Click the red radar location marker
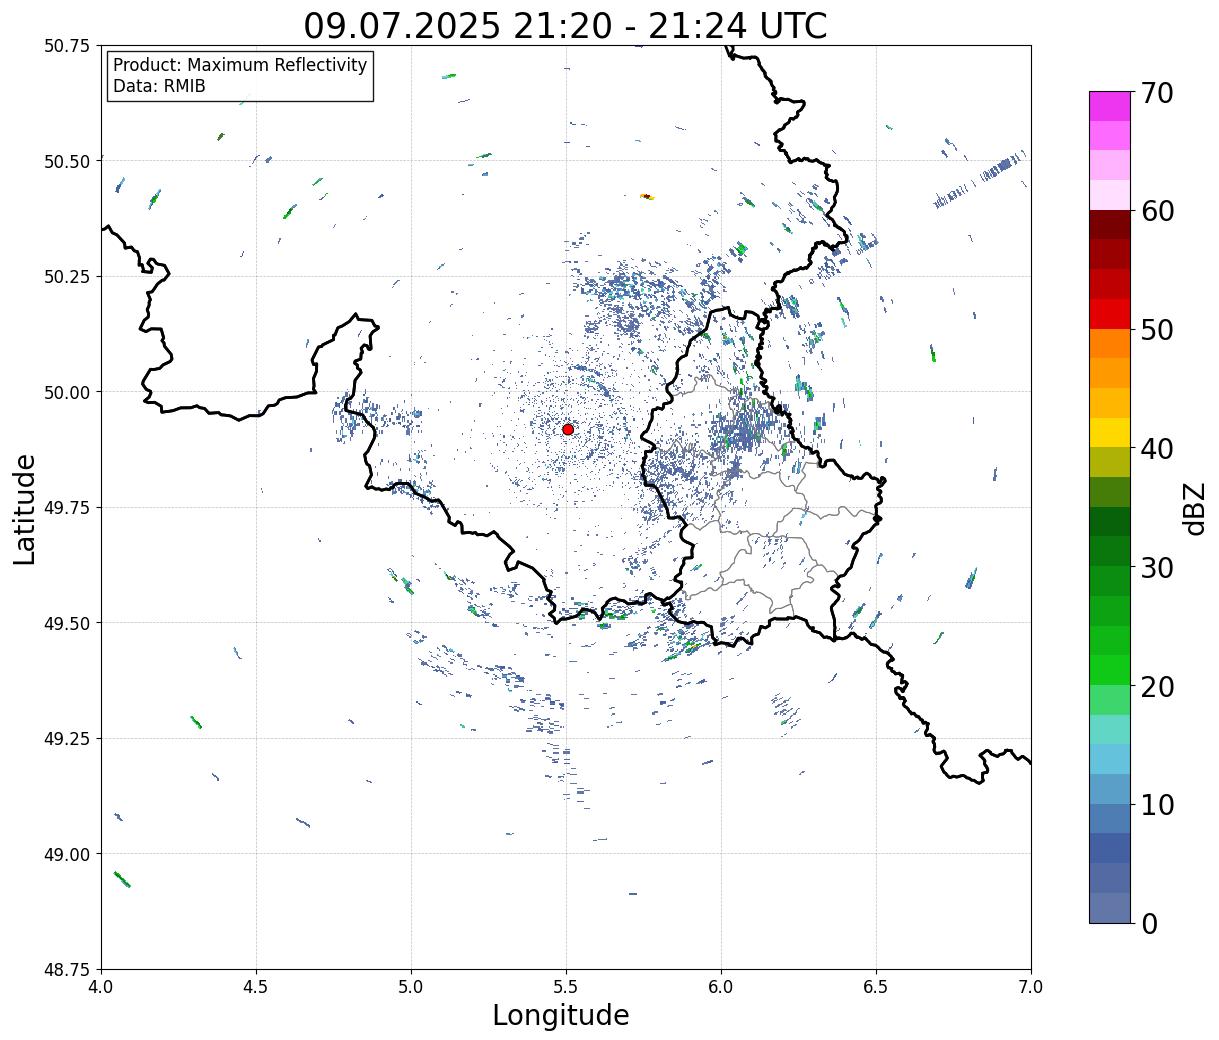1219x1040 pixels. [568, 429]
